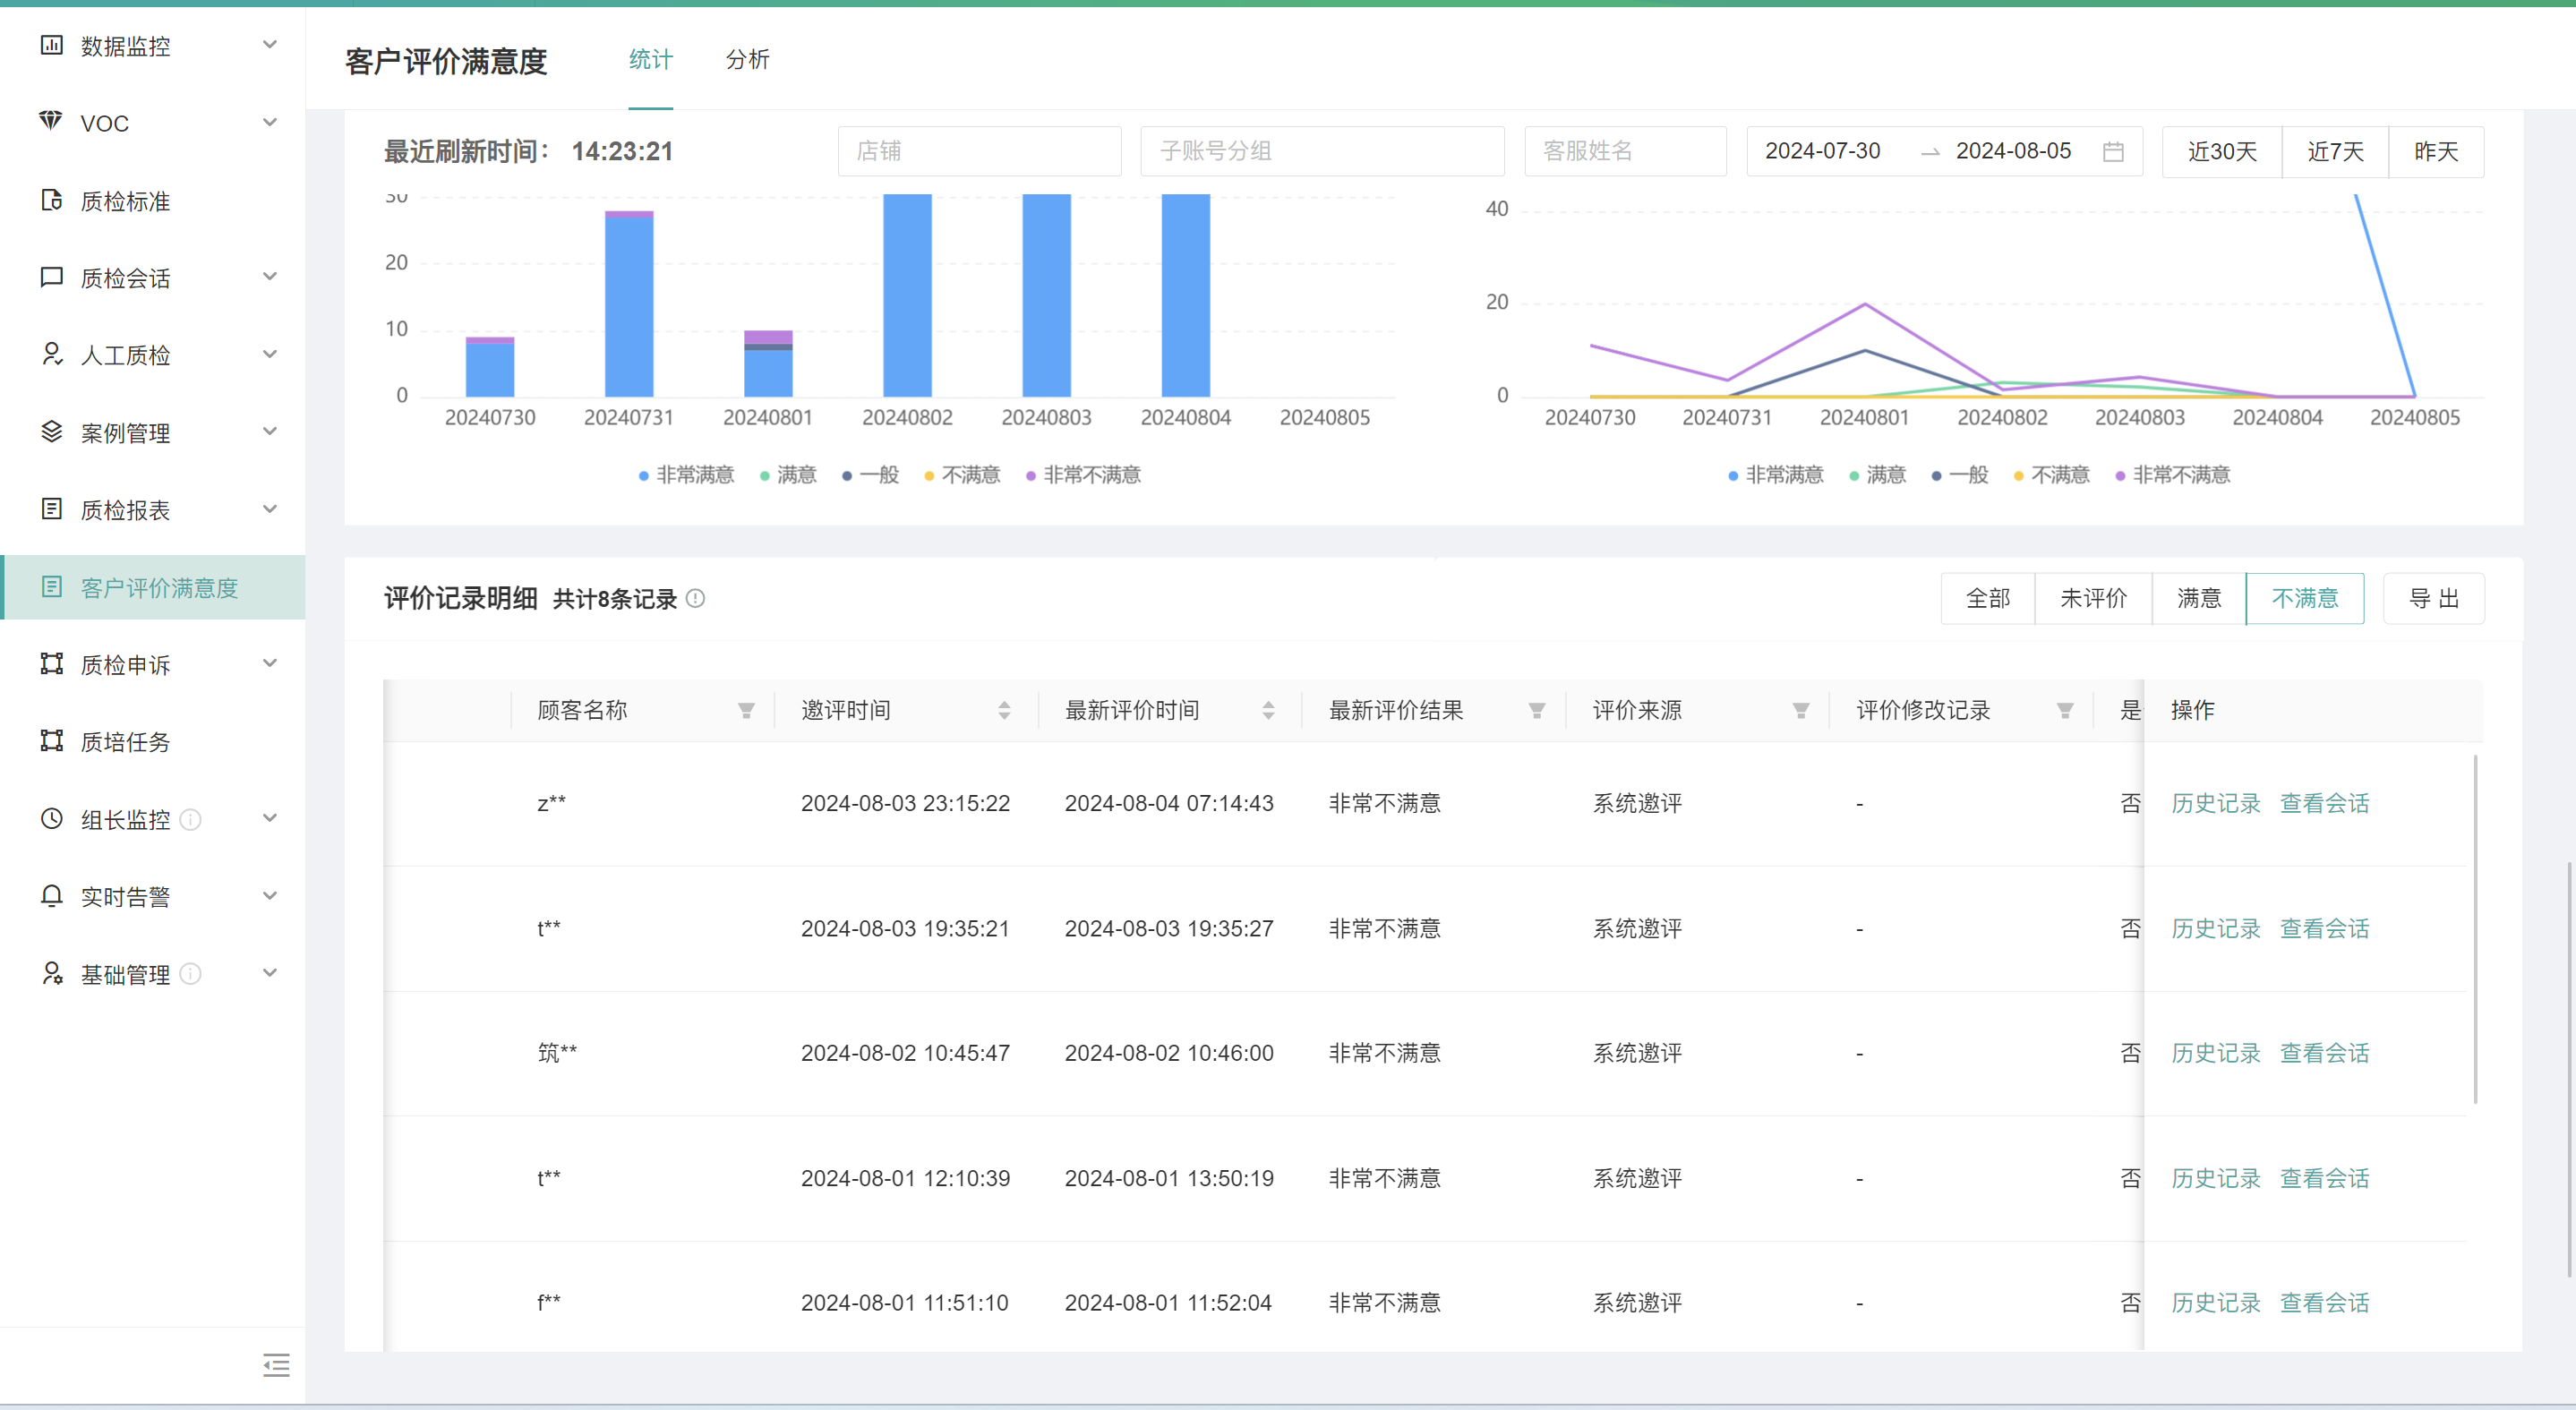
Task: Click the 数据监控 sidebar icon
Action: [x=51, y=45]
